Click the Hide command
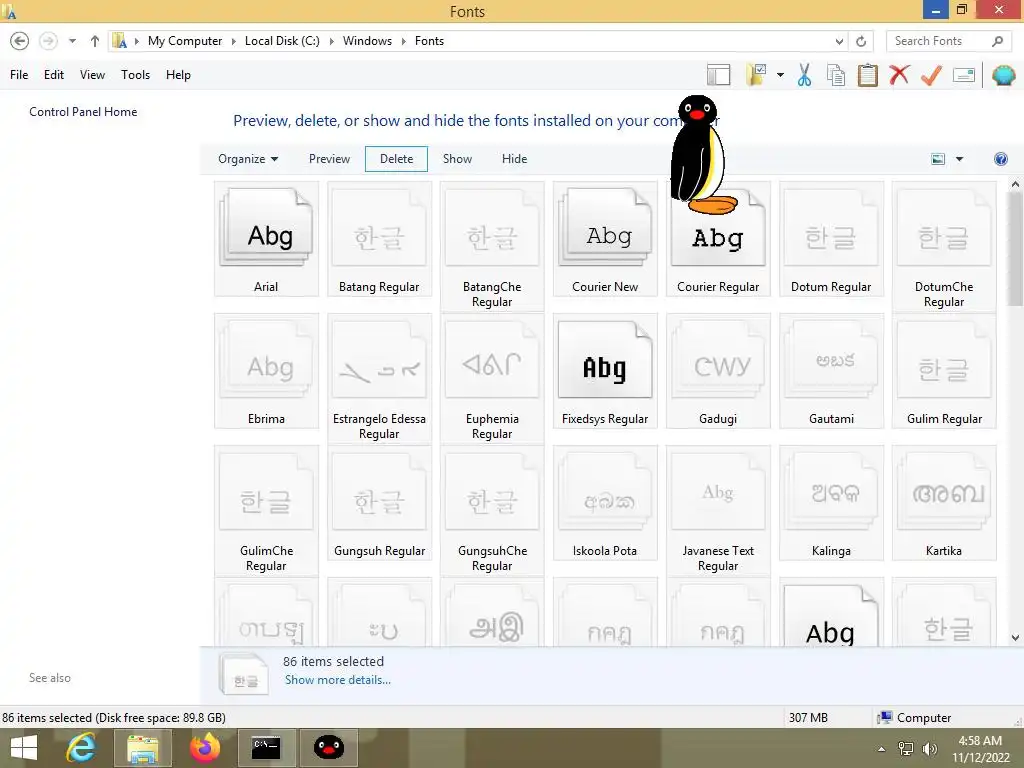The height and width of the screenshot is (768, 1024). 515,159
